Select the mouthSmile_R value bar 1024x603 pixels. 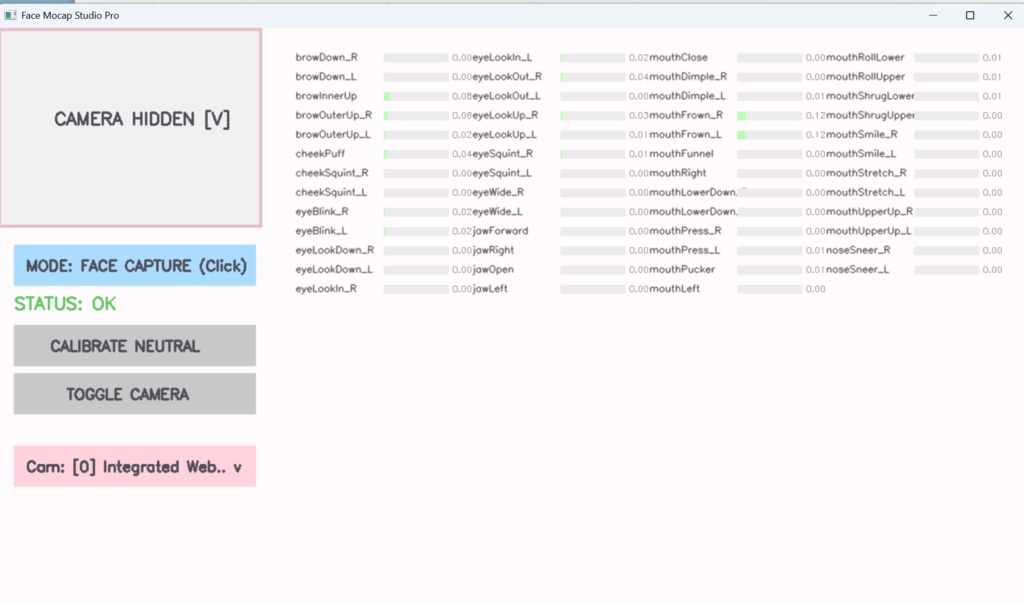pos(946,135)
